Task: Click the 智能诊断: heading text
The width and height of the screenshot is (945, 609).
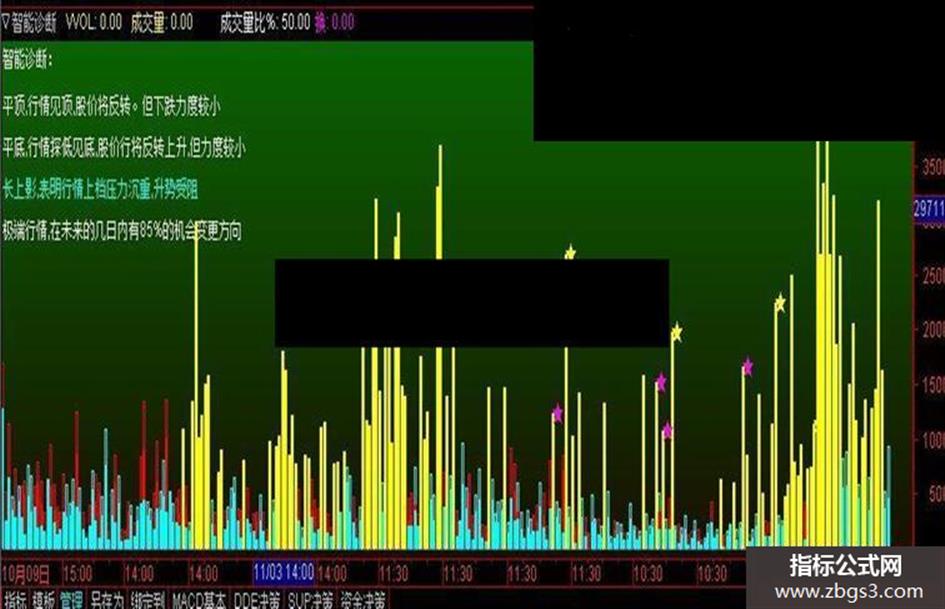Action: click(x=28, y=60)
